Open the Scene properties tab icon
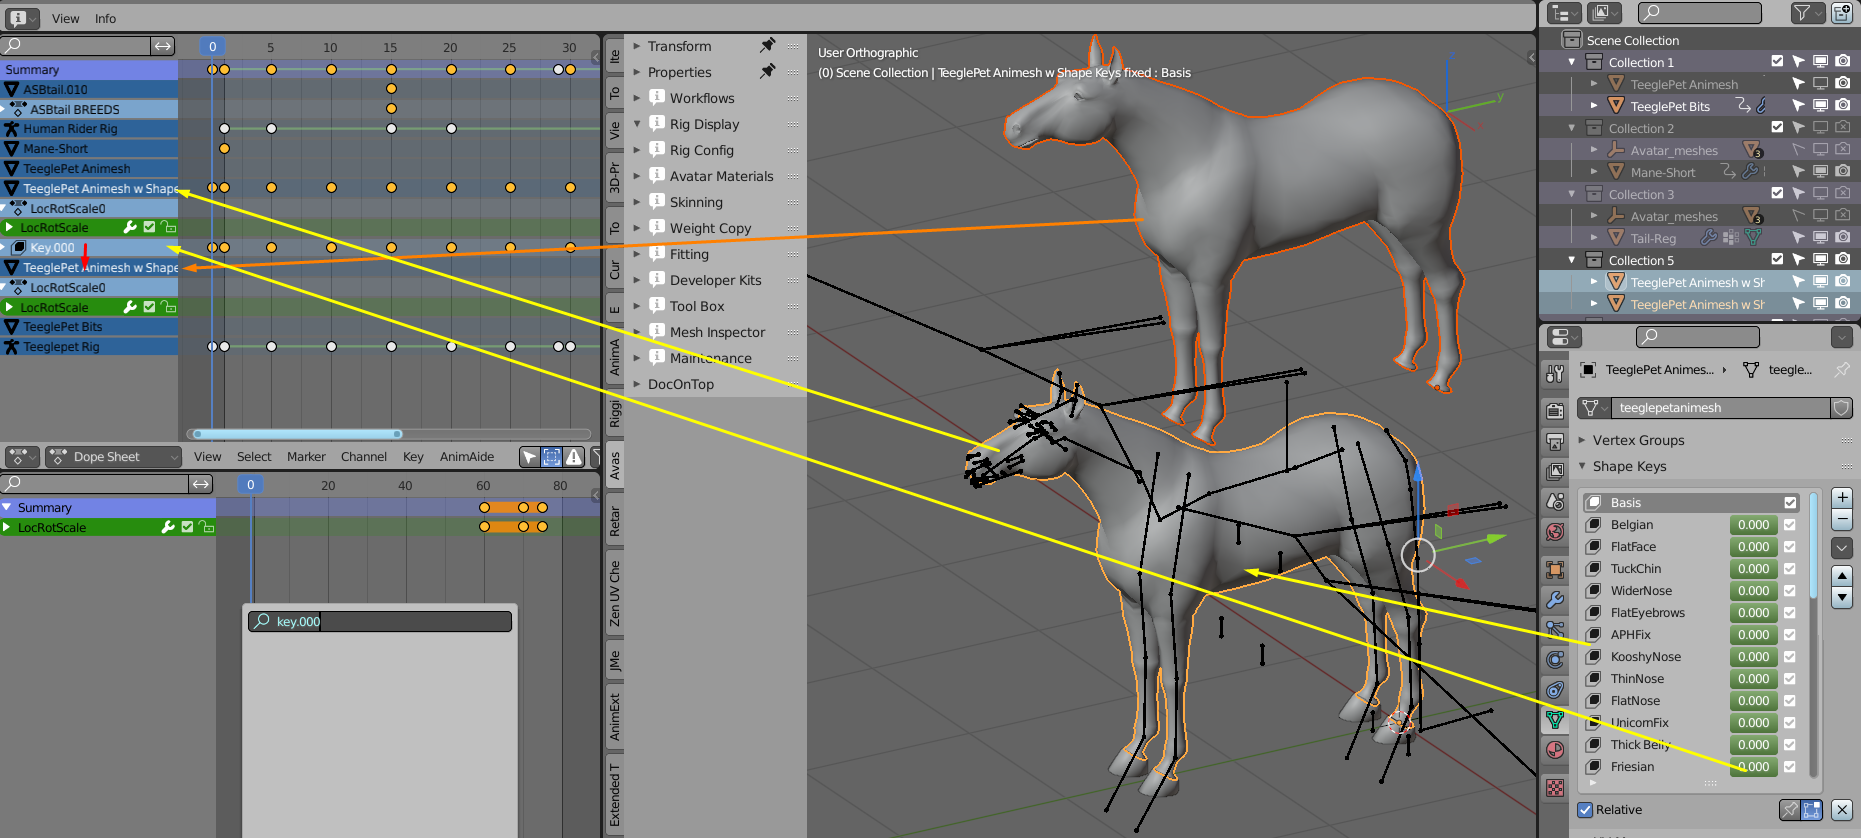This screenshot has height=838, width=1861. pos(1555,501)
